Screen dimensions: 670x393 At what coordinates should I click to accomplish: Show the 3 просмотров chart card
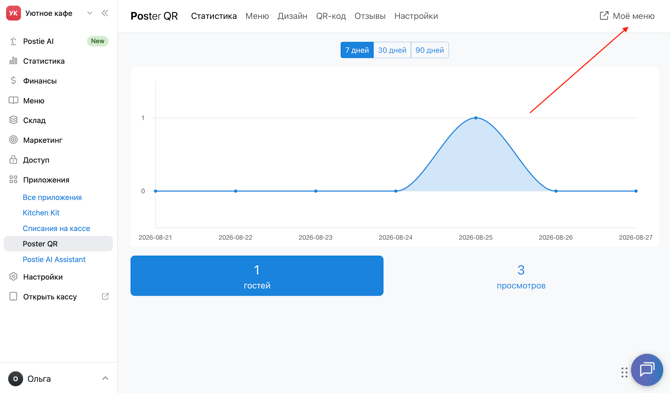(x=521, y=276)
